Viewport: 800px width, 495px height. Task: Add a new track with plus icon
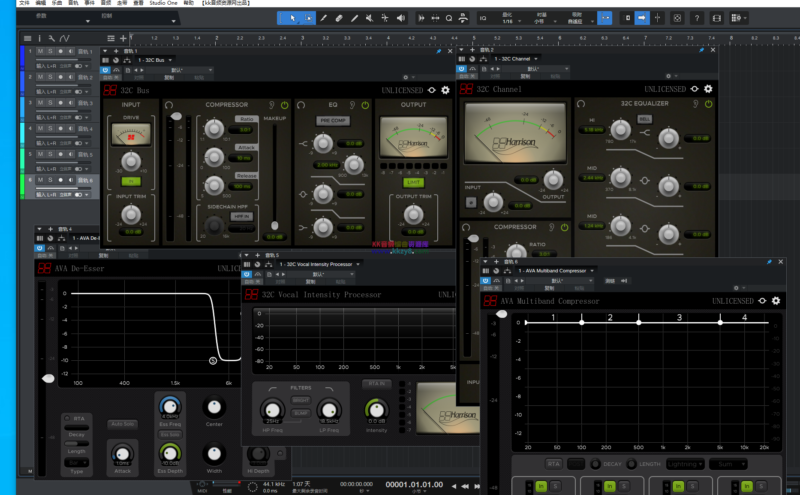[x=123, y=38]
